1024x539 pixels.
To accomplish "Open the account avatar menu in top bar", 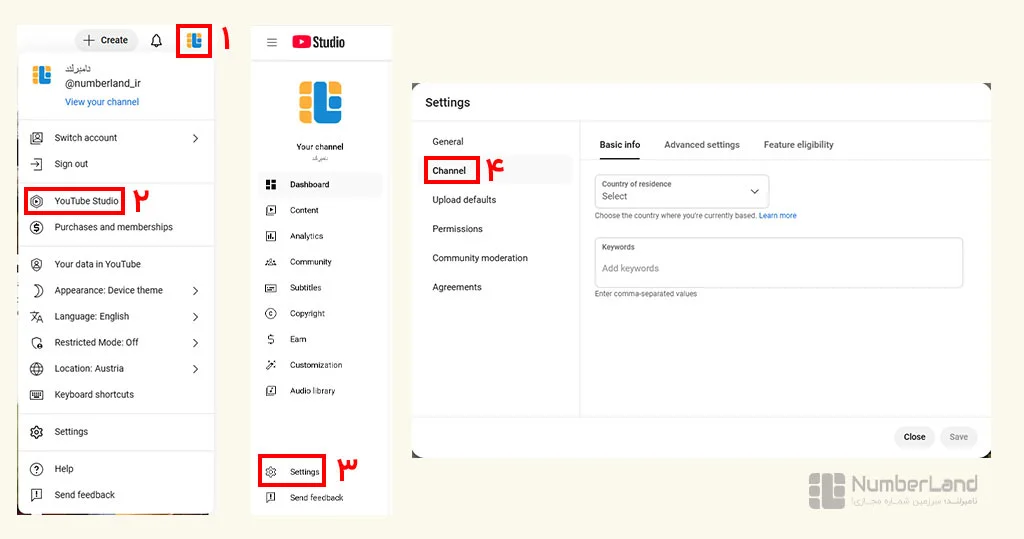I will (x=194, y=41).
